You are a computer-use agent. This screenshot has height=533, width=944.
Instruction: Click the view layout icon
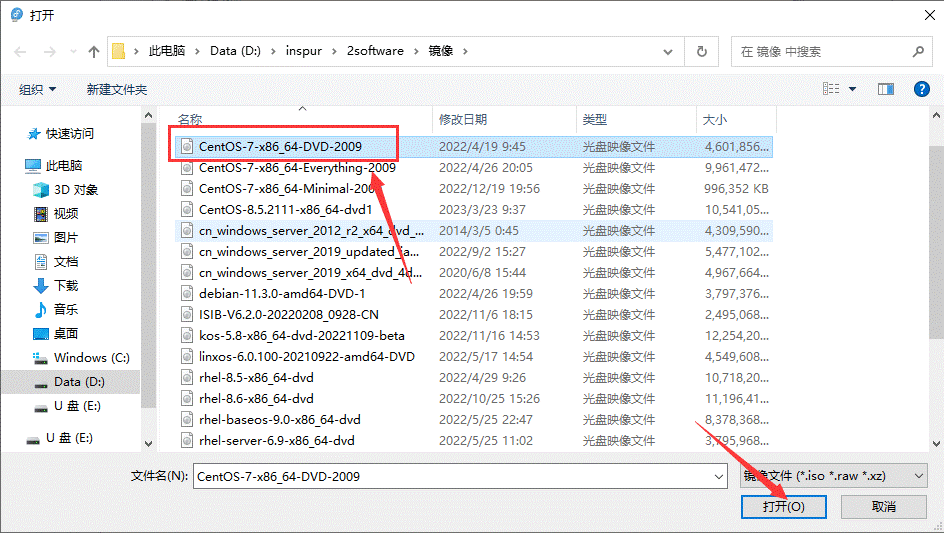tap(831, 89)
